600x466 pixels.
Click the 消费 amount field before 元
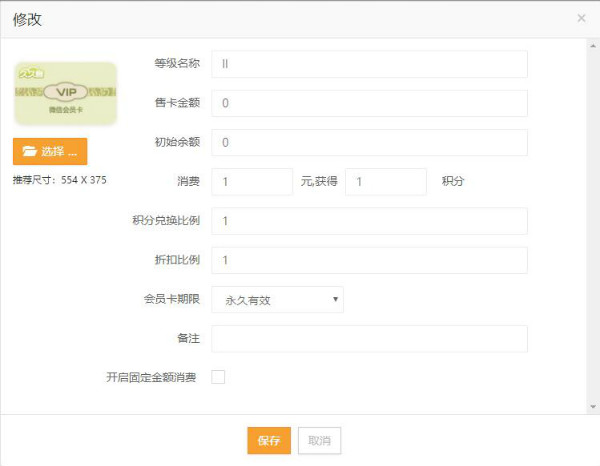tap(252, 182)
